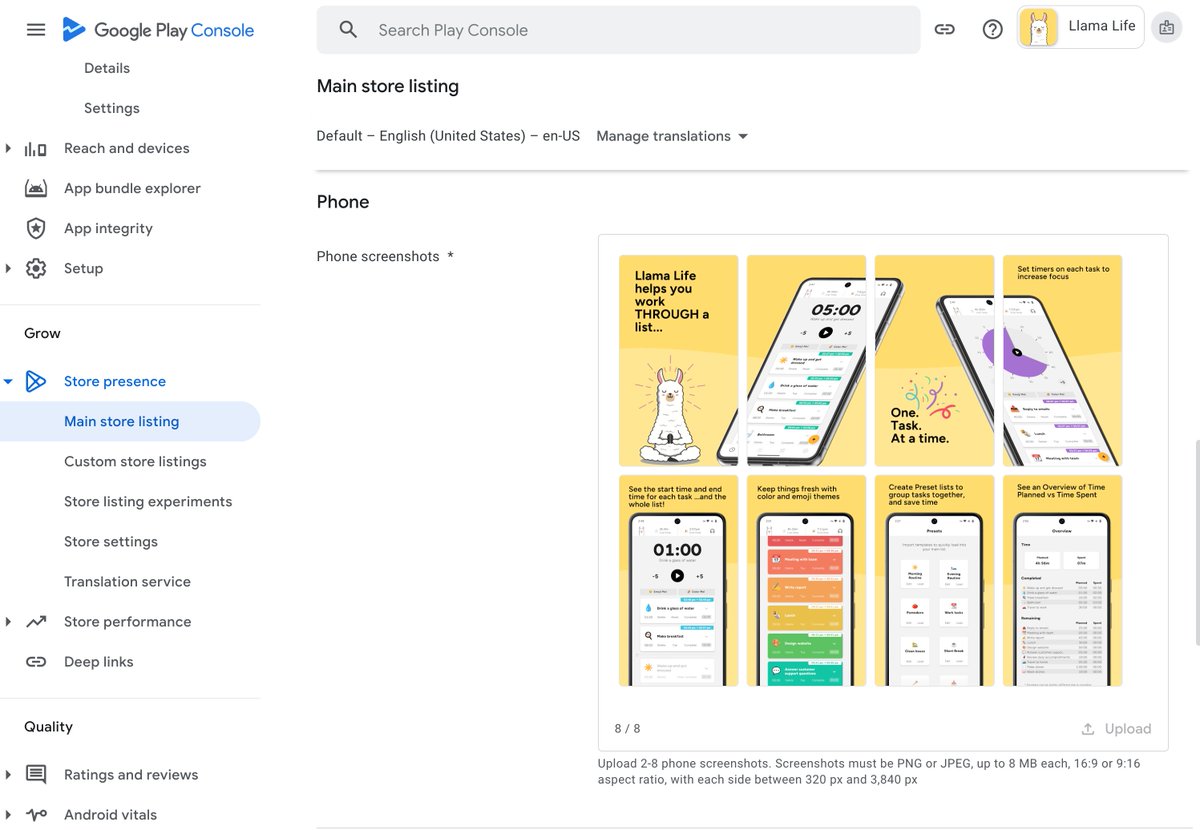
Task: Click 'Default – English (United States) – en-US' text
Action: tap(448, 136)
